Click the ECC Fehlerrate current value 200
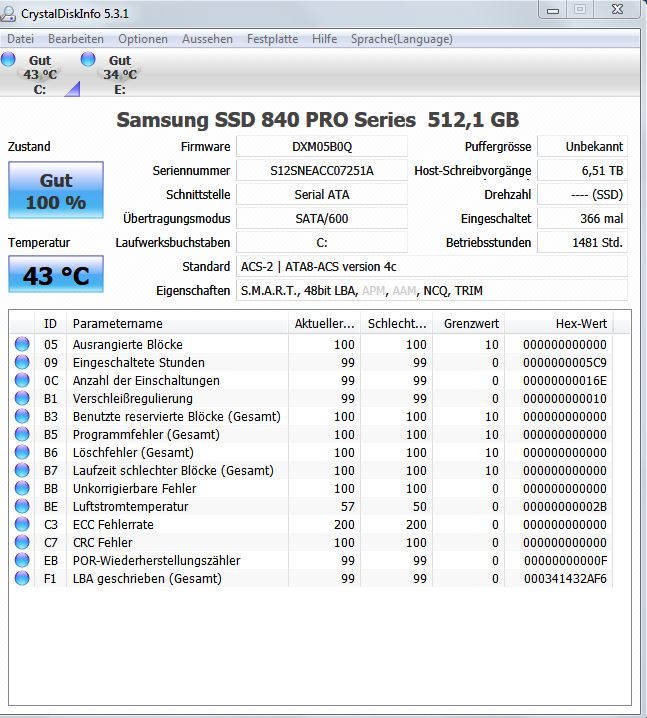This screenshot has width=647, height=718. click(x=344, y=525)
